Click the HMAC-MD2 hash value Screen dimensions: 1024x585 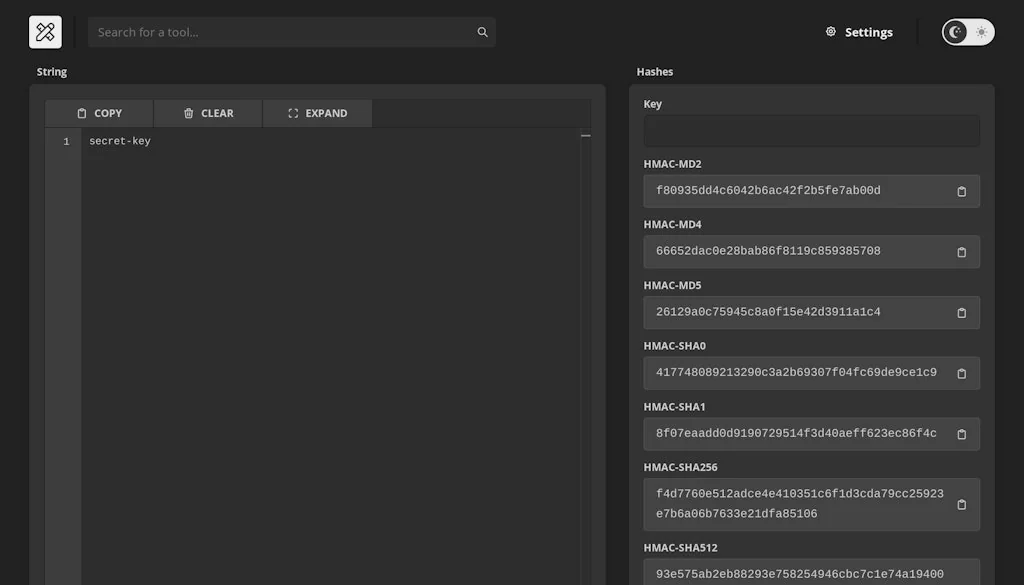coord(768,191)
